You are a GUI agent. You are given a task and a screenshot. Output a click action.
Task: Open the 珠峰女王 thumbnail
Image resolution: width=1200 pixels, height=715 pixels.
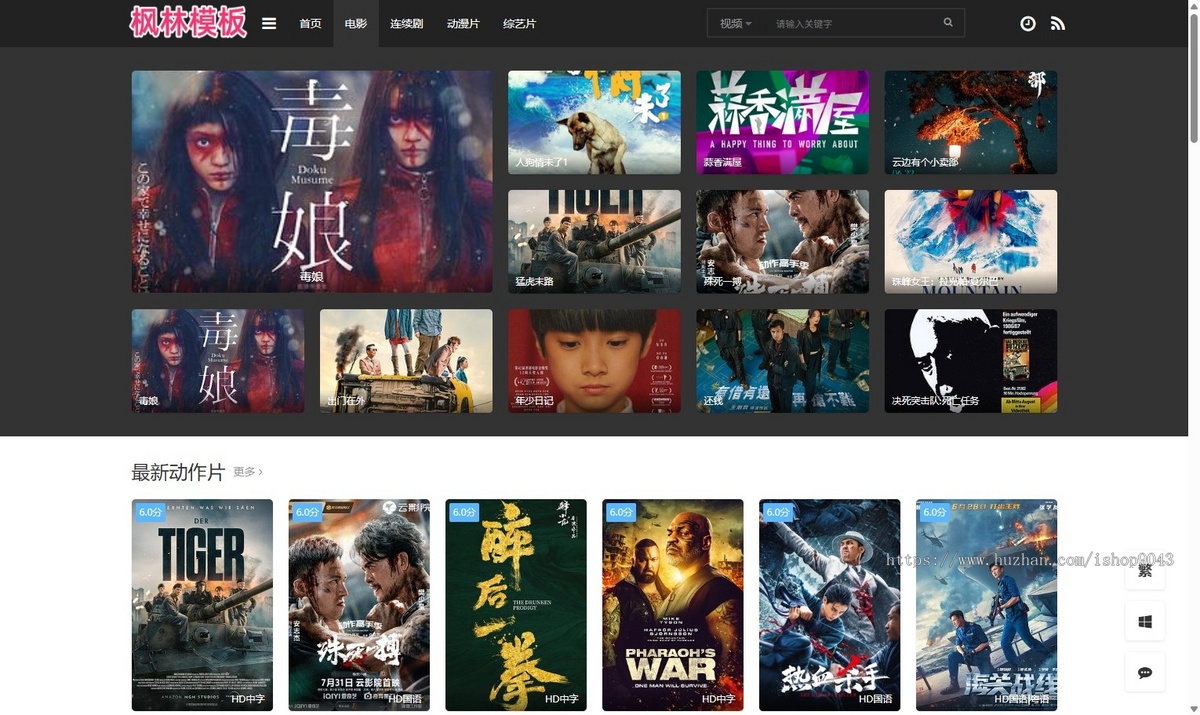pyautogui.click(x=970, y=241)
